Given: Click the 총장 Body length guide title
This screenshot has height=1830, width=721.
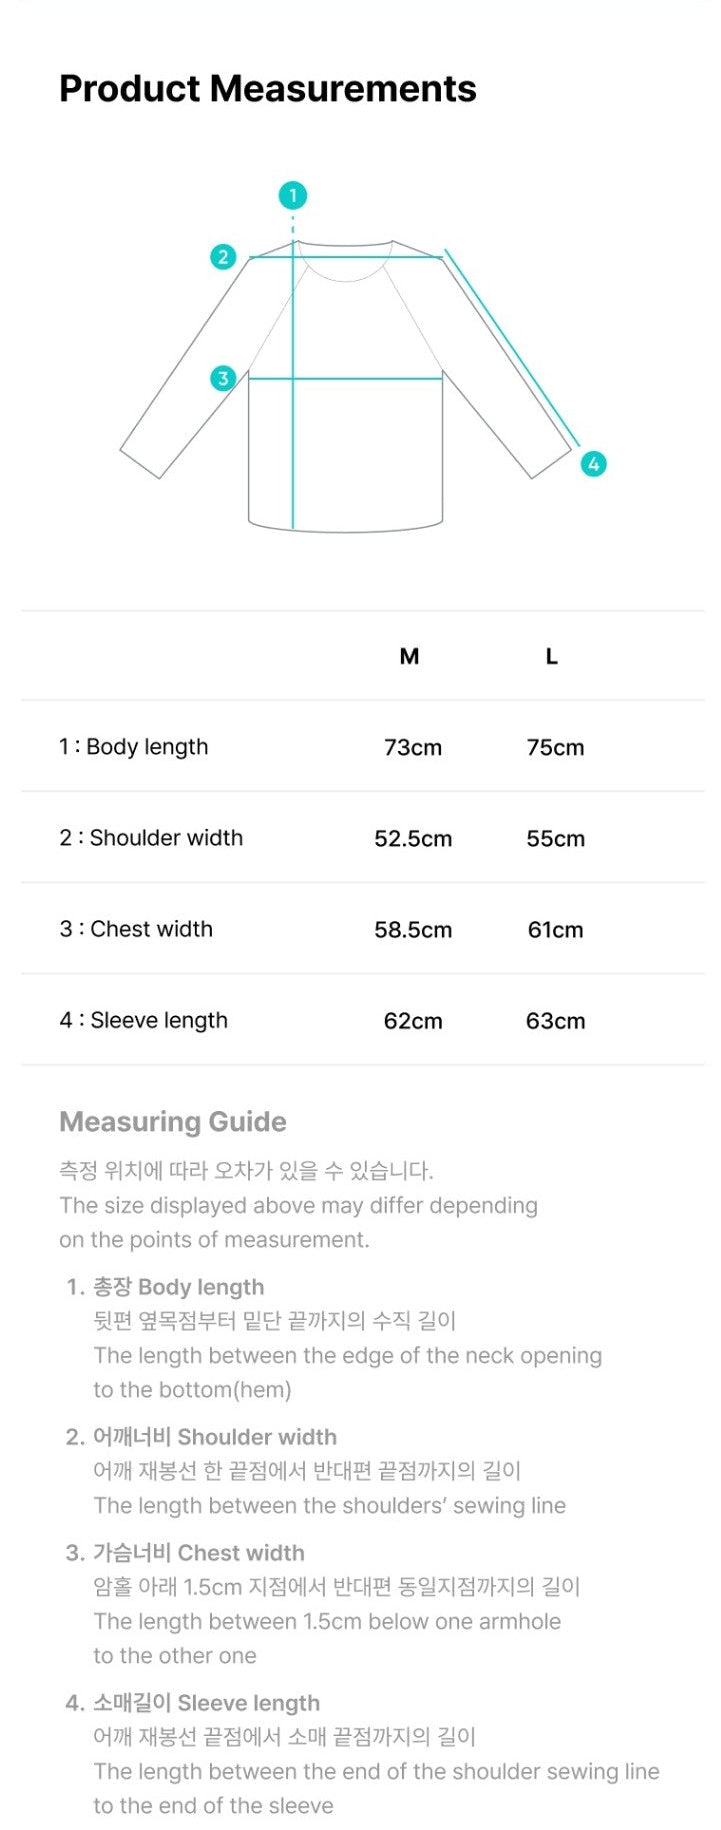Looking at the screenshot, I should point(178,1287).
